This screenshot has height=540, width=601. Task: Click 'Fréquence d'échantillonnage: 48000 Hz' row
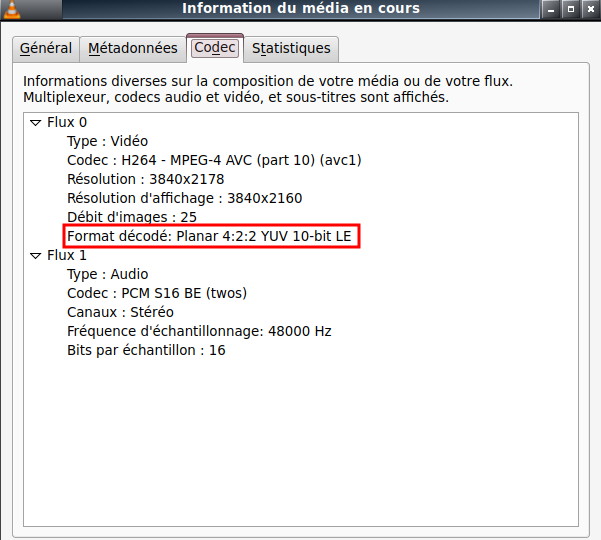point(199,331)
